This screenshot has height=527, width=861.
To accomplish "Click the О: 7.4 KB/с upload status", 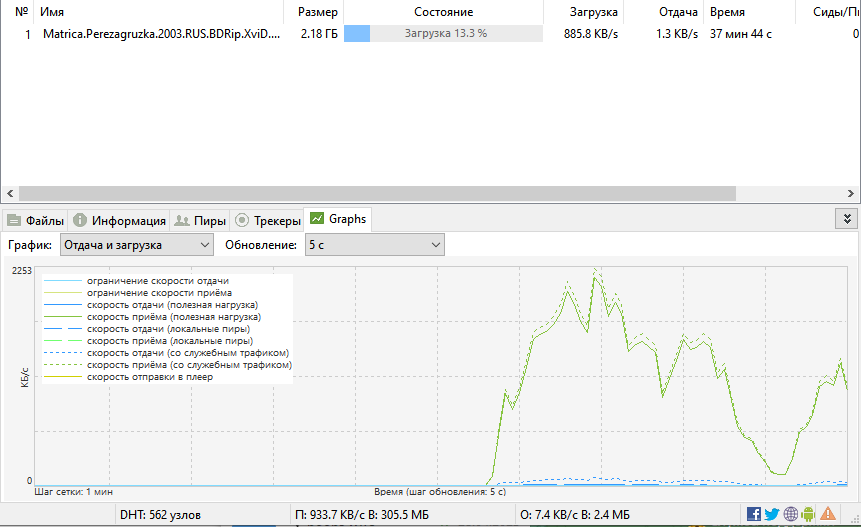I will coord(575,515).
